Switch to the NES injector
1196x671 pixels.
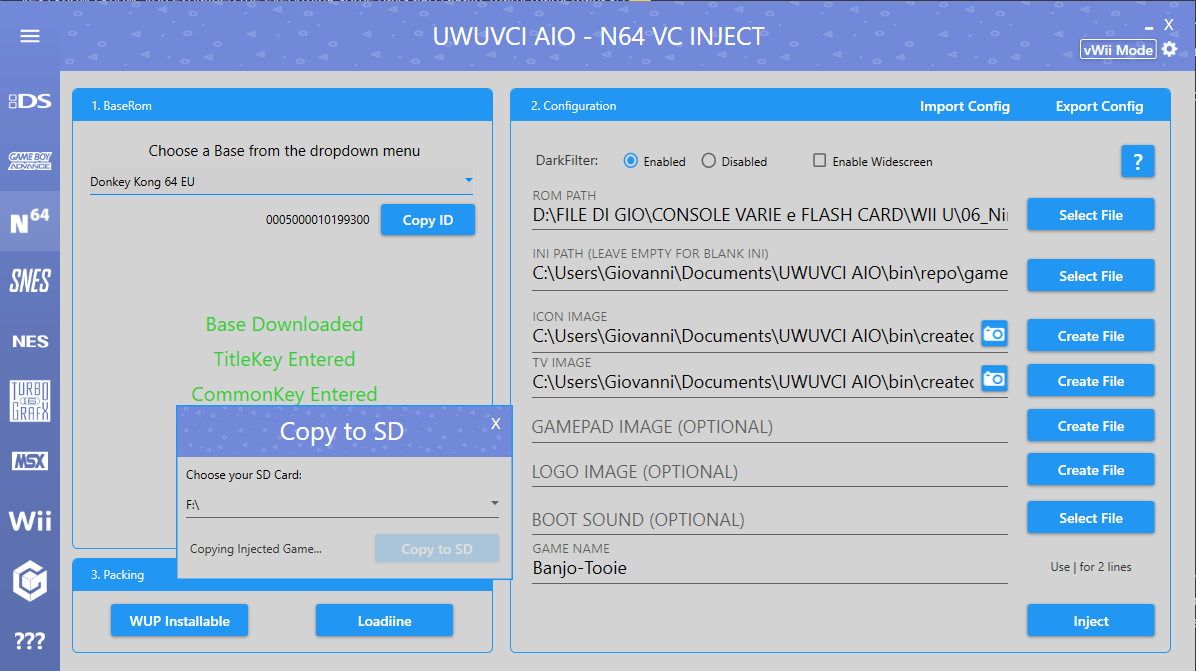30,341
